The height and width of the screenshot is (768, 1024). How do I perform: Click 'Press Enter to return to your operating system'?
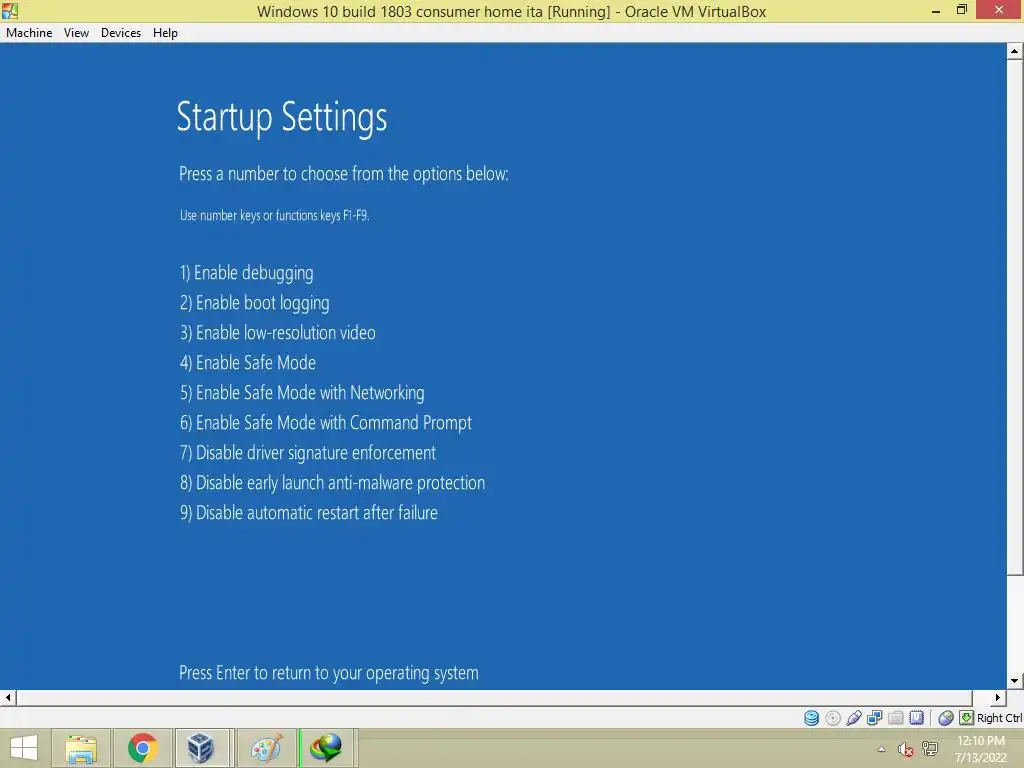pyautogui.click(x=328, y=673)
